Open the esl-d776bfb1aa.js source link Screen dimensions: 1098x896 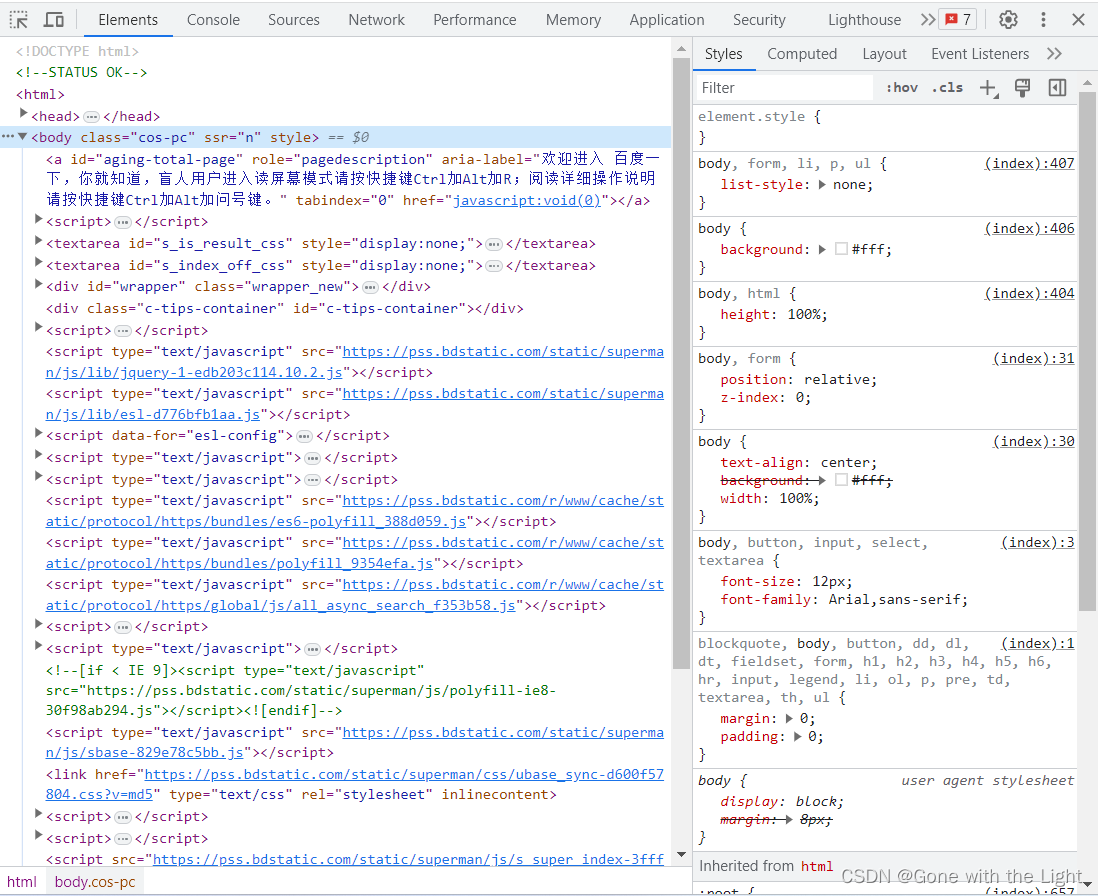coord(153,414)
